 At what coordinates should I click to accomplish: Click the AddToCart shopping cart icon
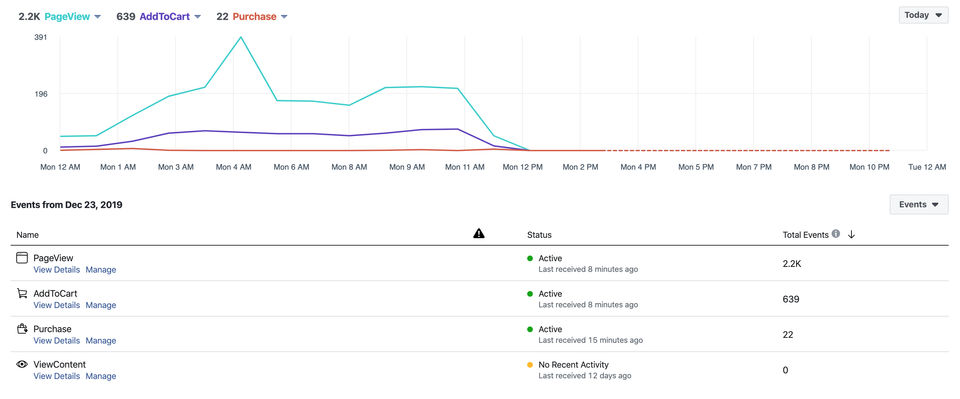coord(22,294)
